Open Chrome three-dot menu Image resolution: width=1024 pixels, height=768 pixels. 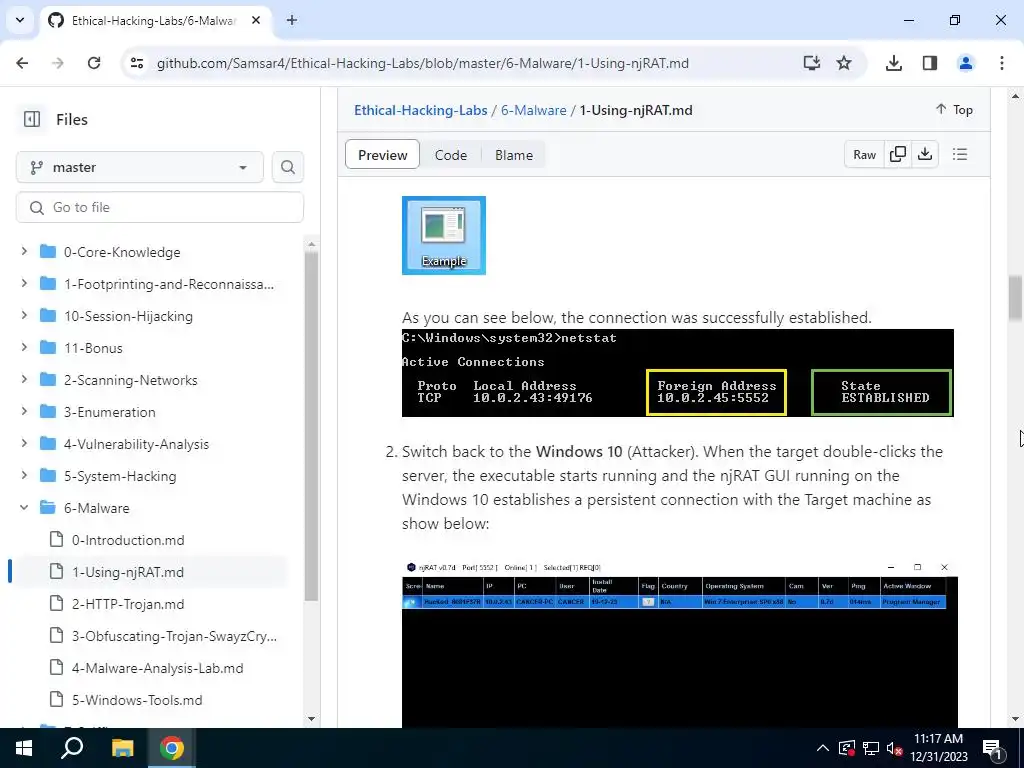[1002, 63]
